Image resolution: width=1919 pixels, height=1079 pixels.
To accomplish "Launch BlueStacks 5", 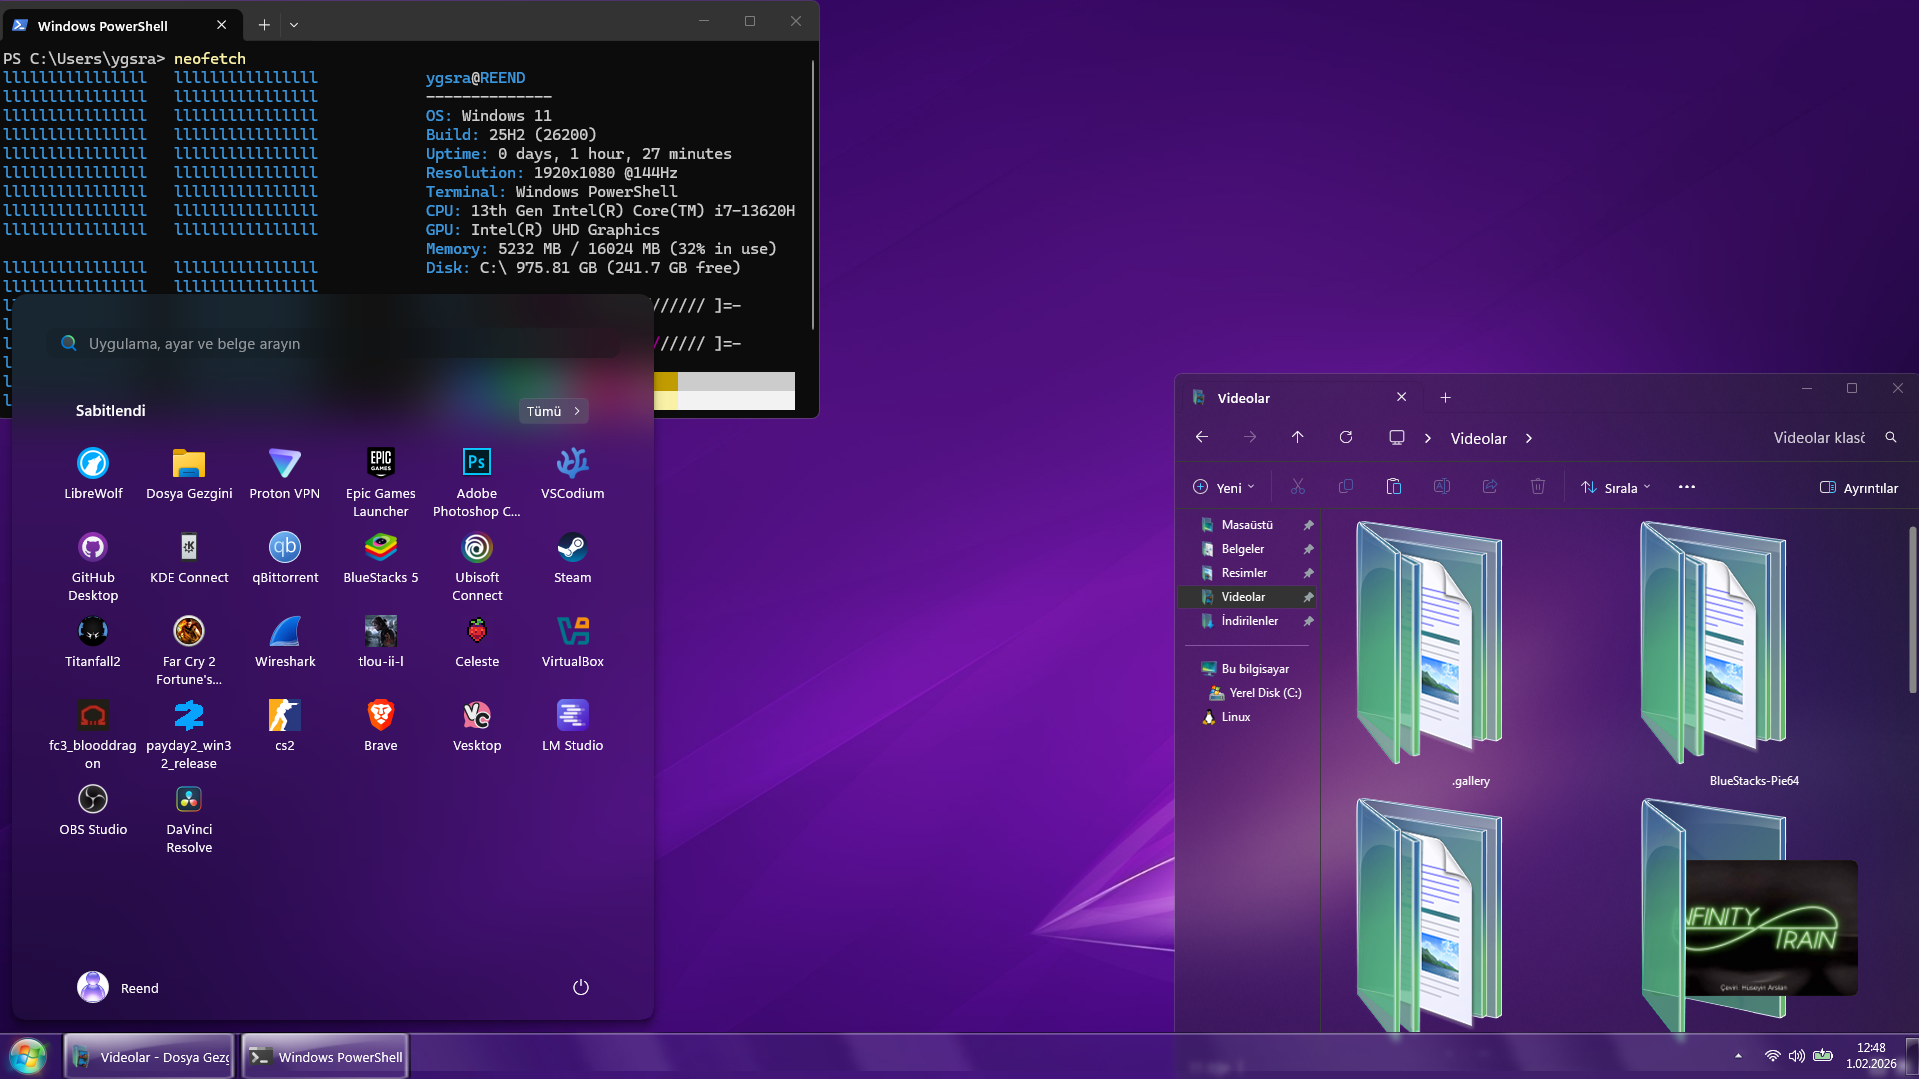I will pyautogui.click(x=381, y=557).
